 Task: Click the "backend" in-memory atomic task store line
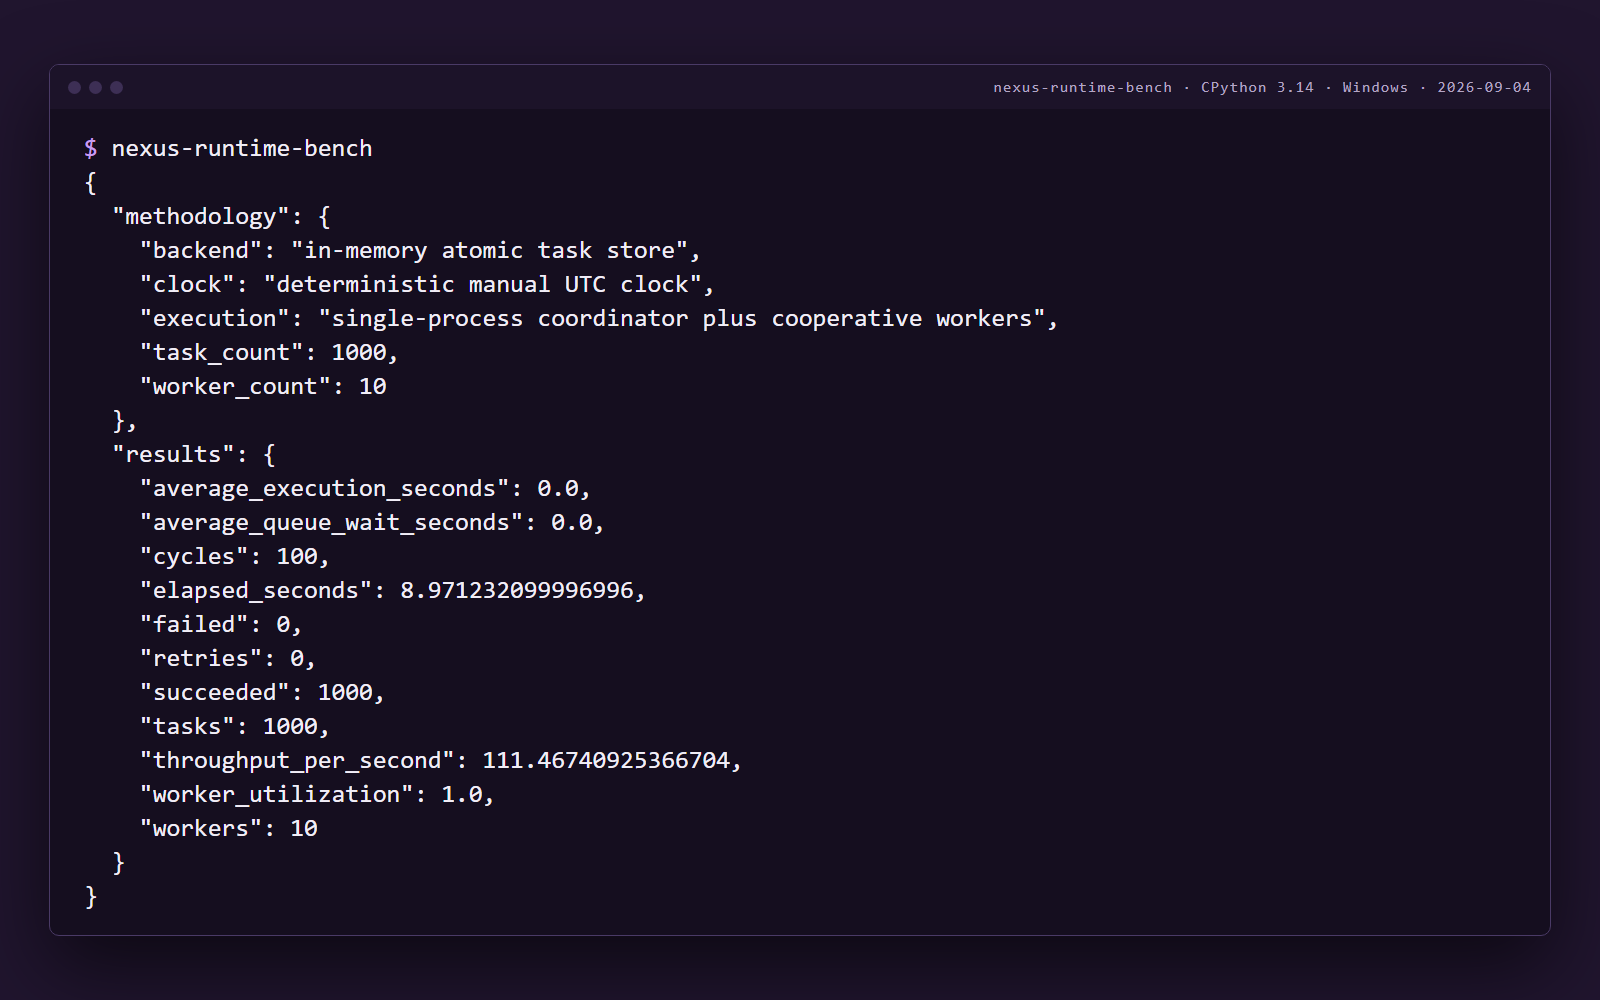click(420, 251)
